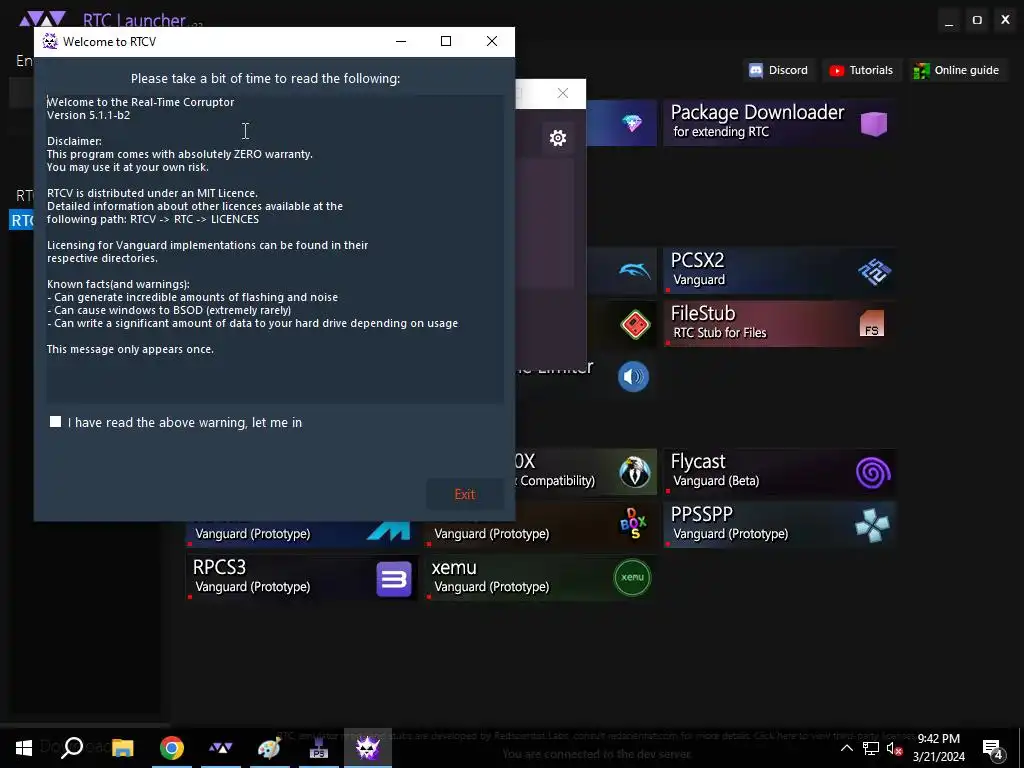Click "Version 5.1.1-b2" text line
The image size is (1024, 768).
point(89,115)
